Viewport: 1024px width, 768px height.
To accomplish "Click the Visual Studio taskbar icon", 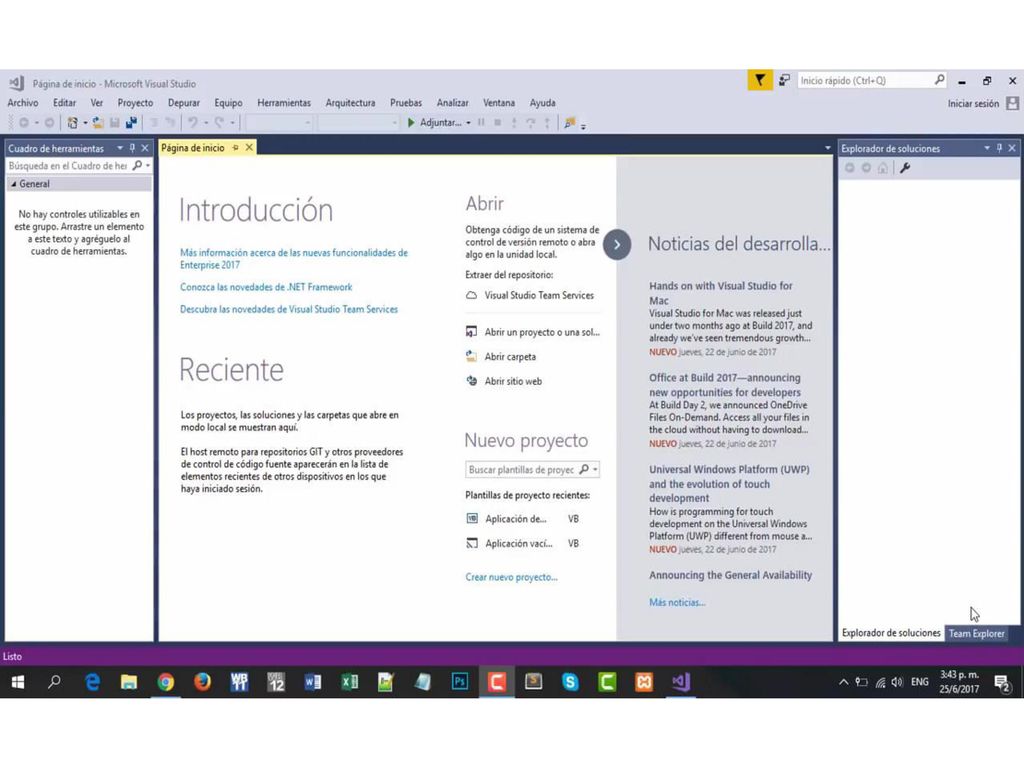I will (x=680, y=682).
